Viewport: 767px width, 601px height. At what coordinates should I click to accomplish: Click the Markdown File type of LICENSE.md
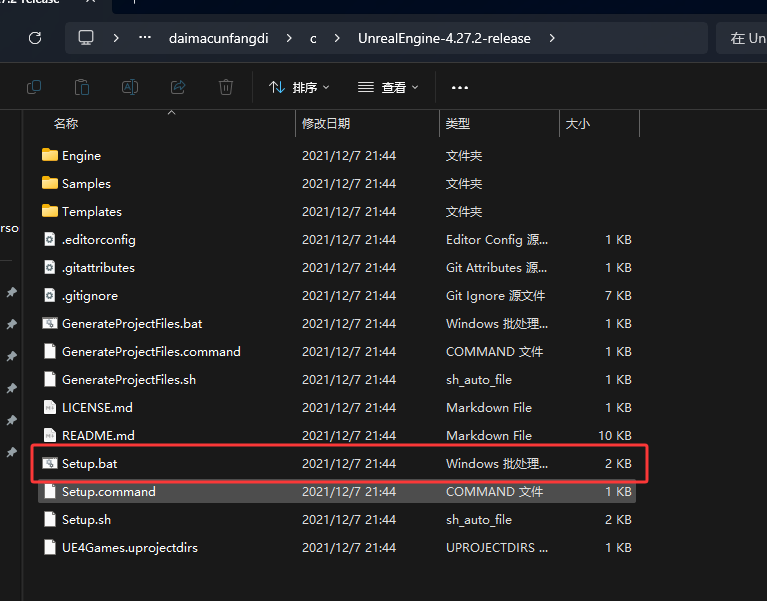click(489, 407)
